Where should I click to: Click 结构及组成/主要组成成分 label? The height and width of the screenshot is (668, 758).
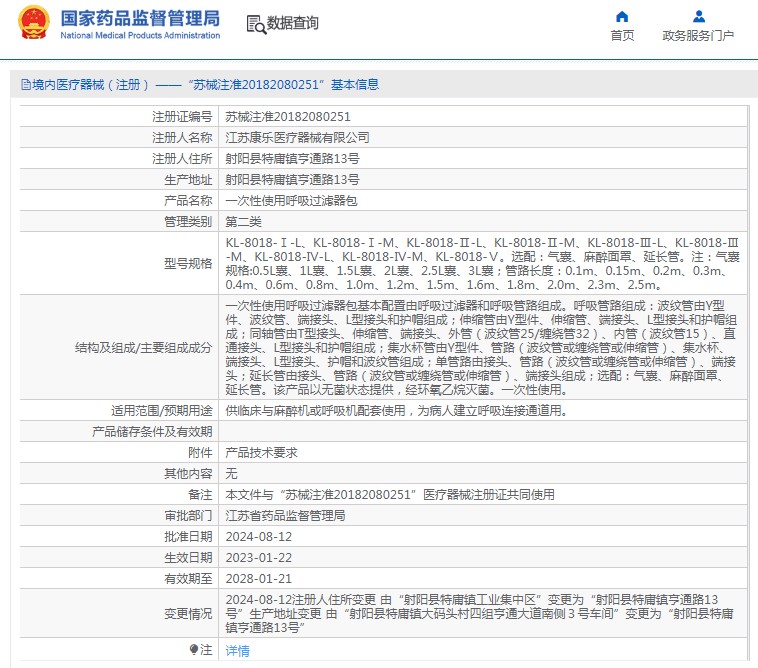[144, 348]
